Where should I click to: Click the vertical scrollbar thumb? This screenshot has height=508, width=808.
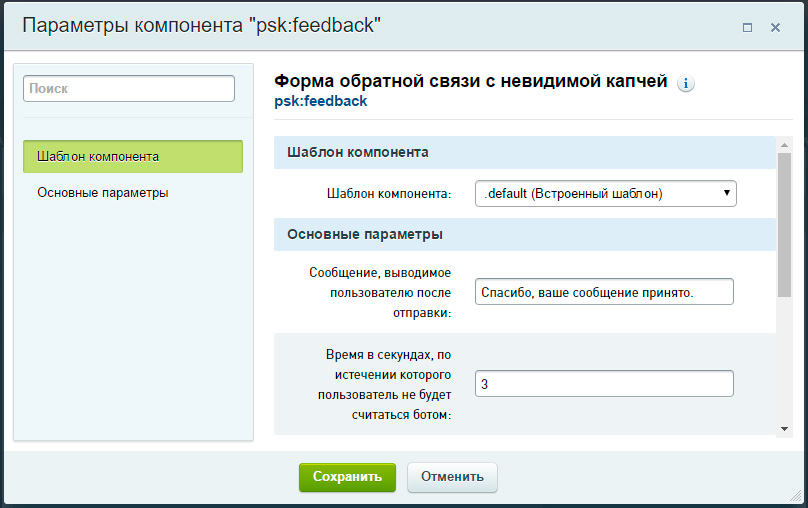(784, 225)
